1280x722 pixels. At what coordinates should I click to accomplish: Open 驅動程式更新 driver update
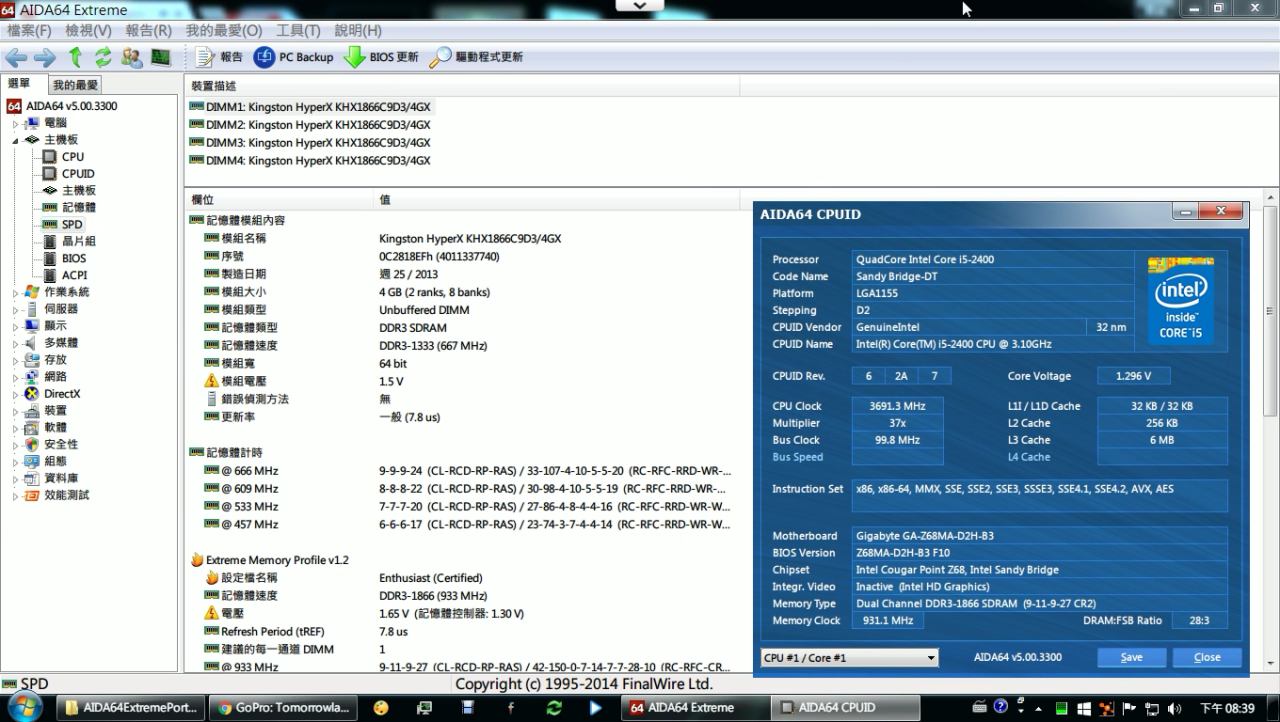point(477,57)
